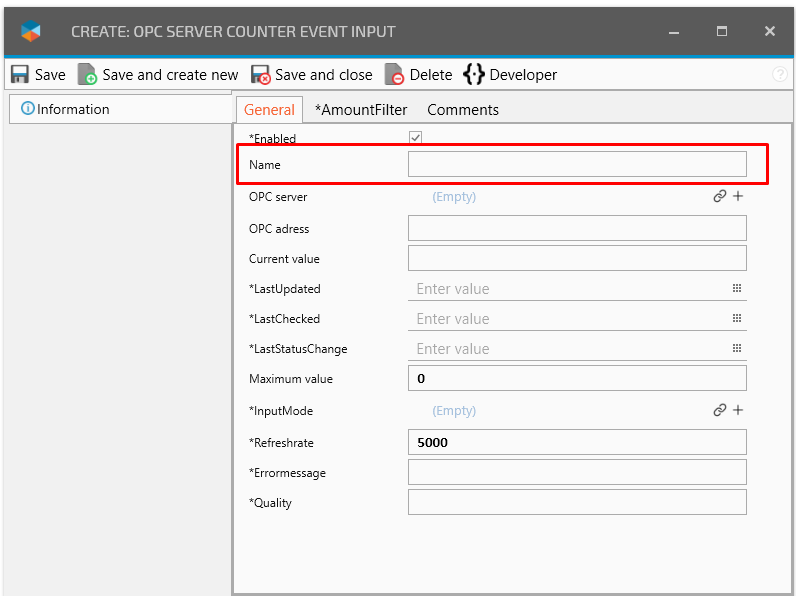Switch to the Comments tab
The image size is (796, 596).
462,110
